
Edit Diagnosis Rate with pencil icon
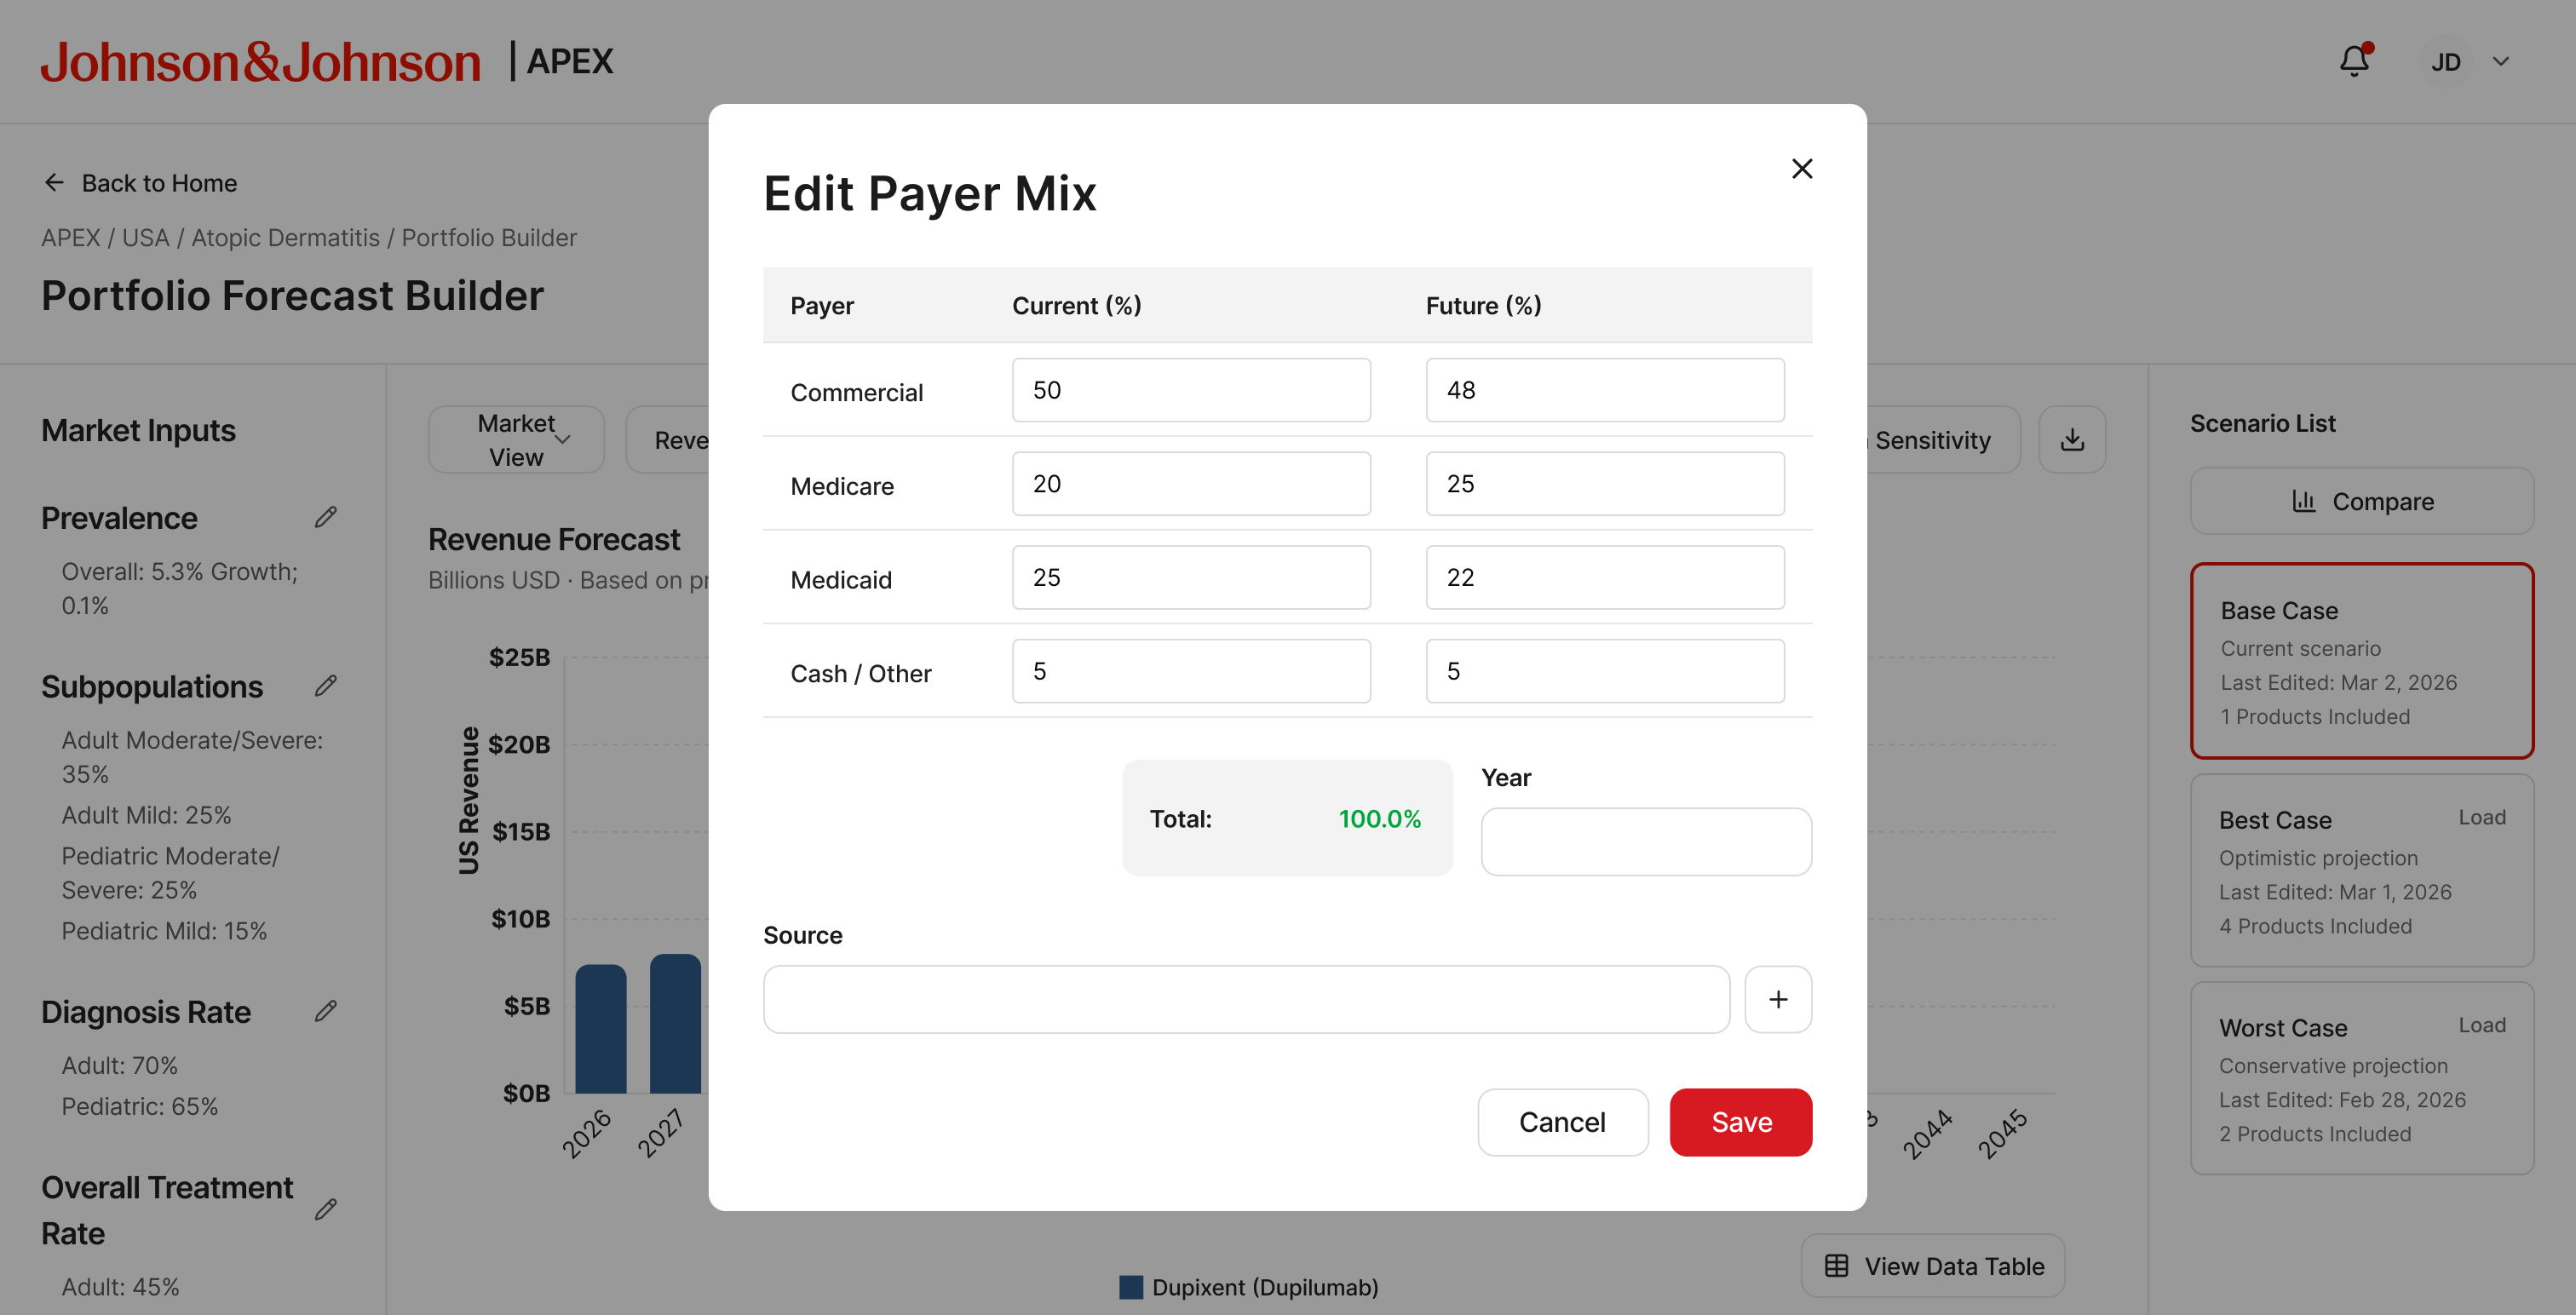pyautogui.click(x=326, y=1011)
